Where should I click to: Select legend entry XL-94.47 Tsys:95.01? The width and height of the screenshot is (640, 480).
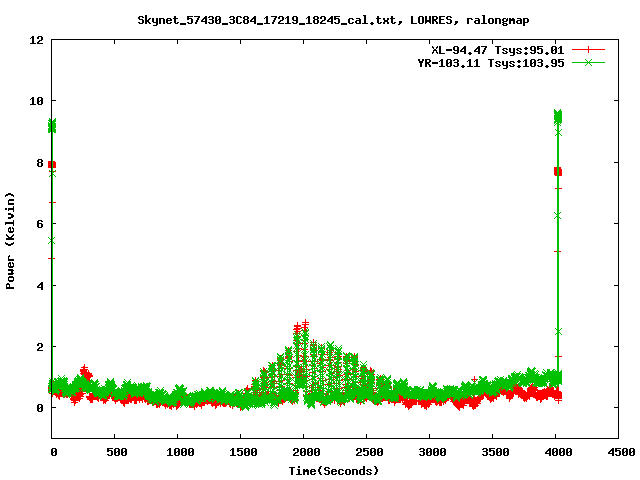click(498, 50)
